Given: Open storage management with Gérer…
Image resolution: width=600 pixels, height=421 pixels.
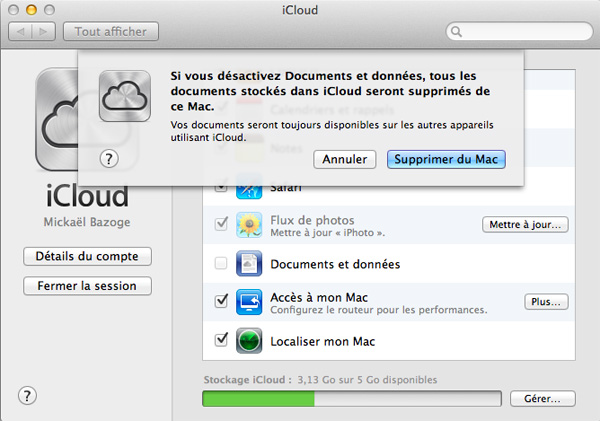Looking at the screenshot, I should (x=542, y=398).
